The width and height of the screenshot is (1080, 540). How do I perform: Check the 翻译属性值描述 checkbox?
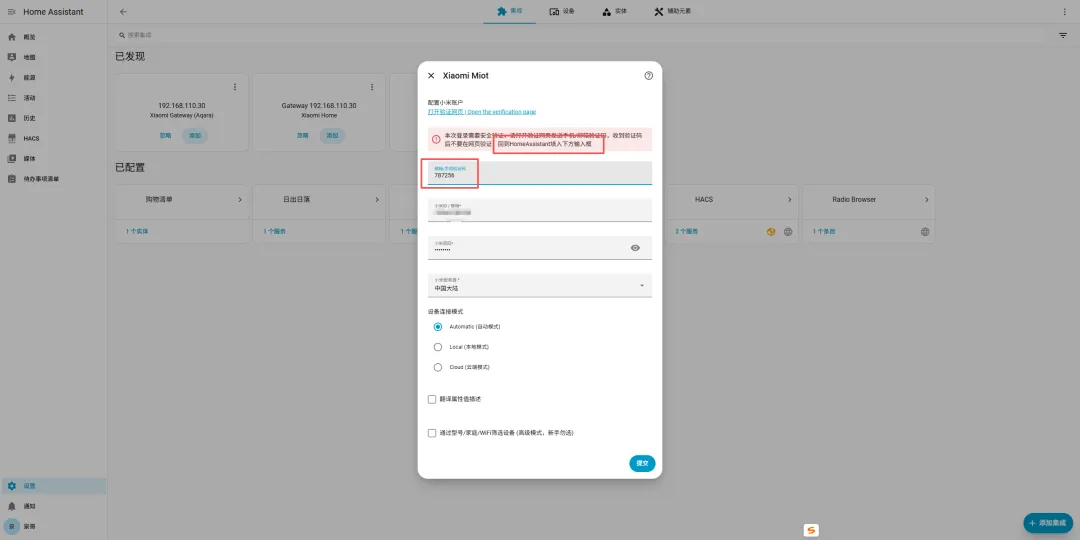tap(432, 399)
